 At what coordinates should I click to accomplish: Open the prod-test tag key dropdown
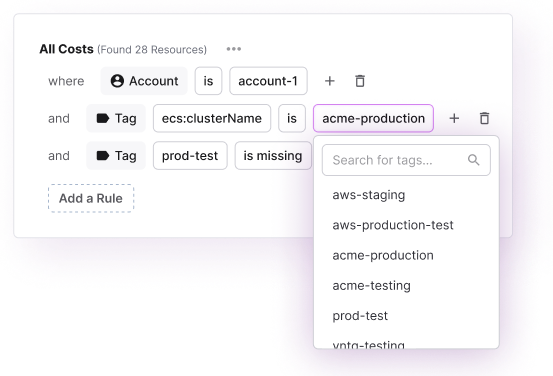pos(190,156)
